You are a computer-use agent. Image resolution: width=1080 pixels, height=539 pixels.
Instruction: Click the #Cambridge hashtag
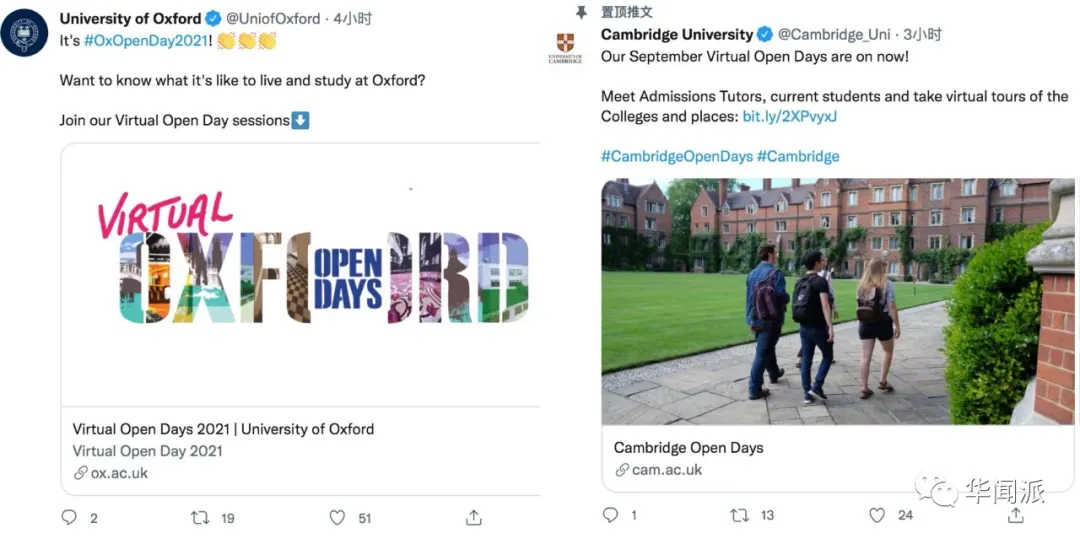pyautogui.click(x=798, y=156)
